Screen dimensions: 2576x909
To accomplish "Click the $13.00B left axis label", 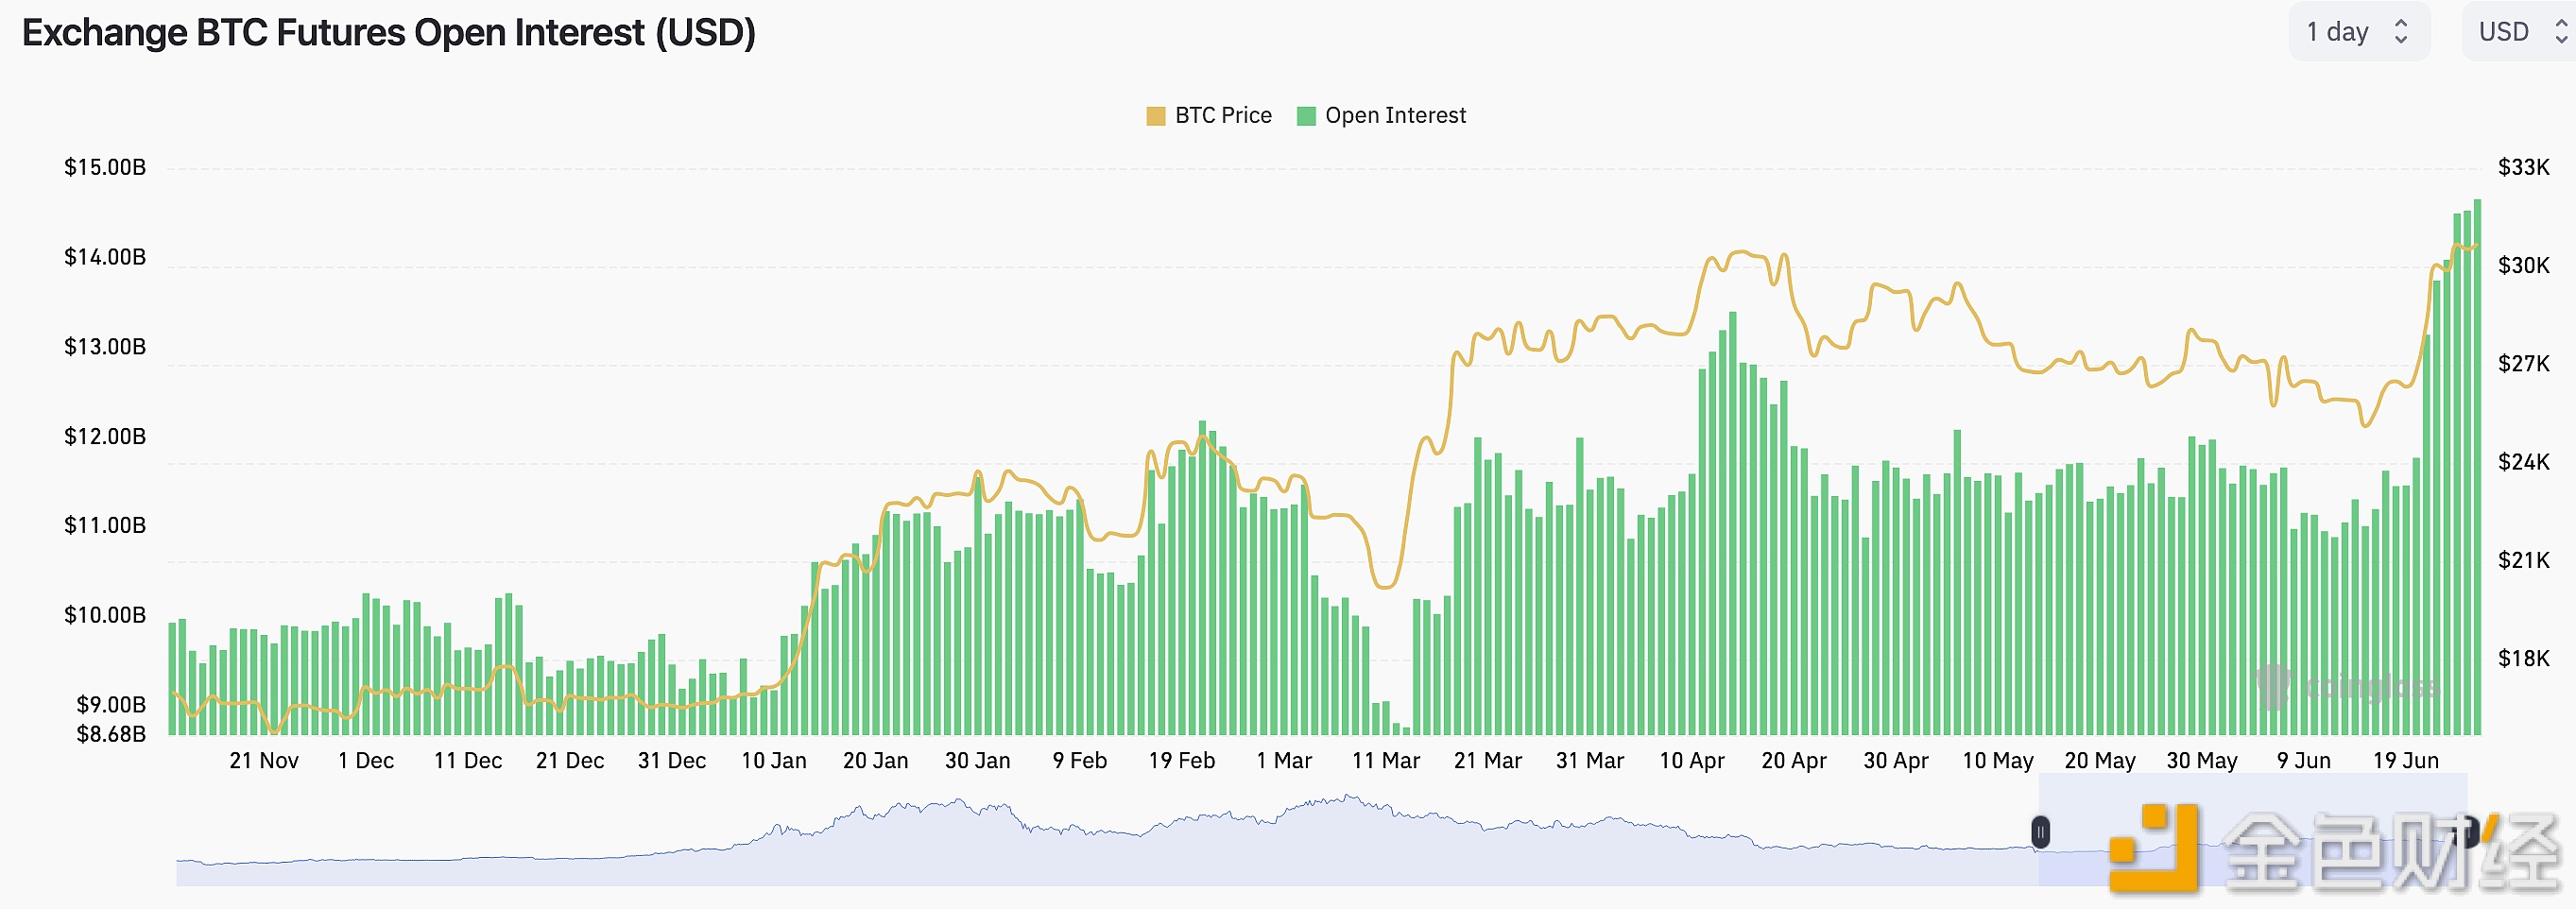I will point(105,347).
